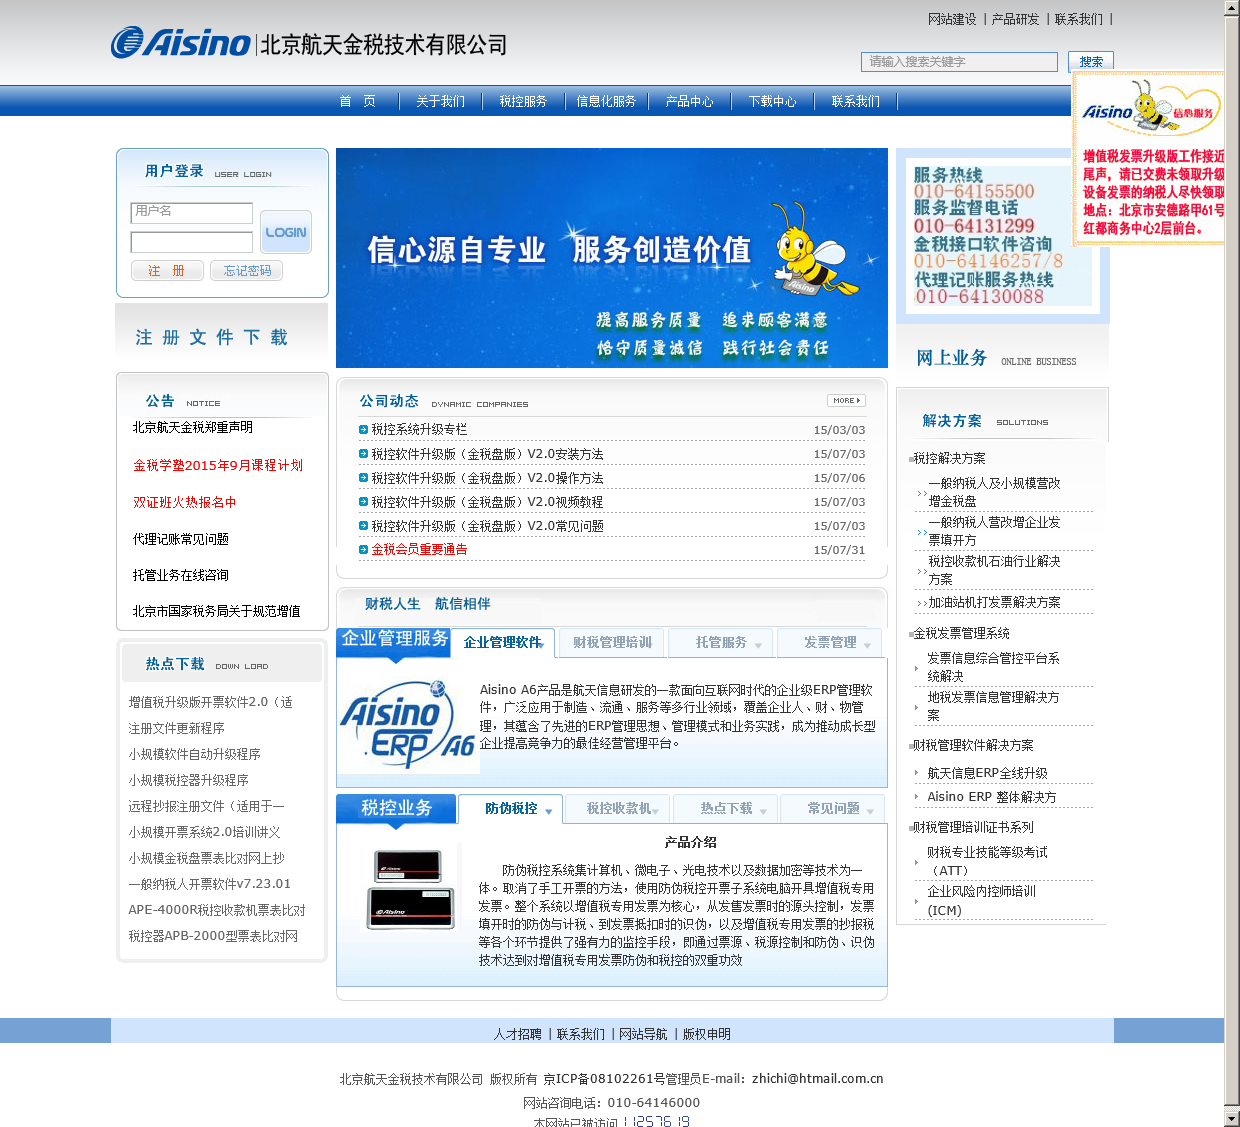This screenshot has height=1127, width=1240.
Task: Open 税控服务 navigation menu
Action: click(524, 101)
